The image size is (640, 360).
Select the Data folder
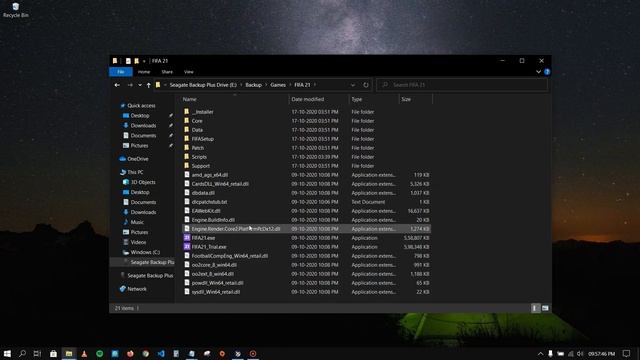pos(197,130)
